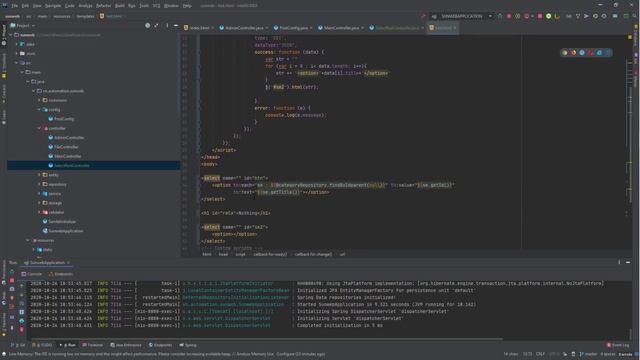The image size is (640, 360).
Task: Open the File menu
Action: (15, 6)
